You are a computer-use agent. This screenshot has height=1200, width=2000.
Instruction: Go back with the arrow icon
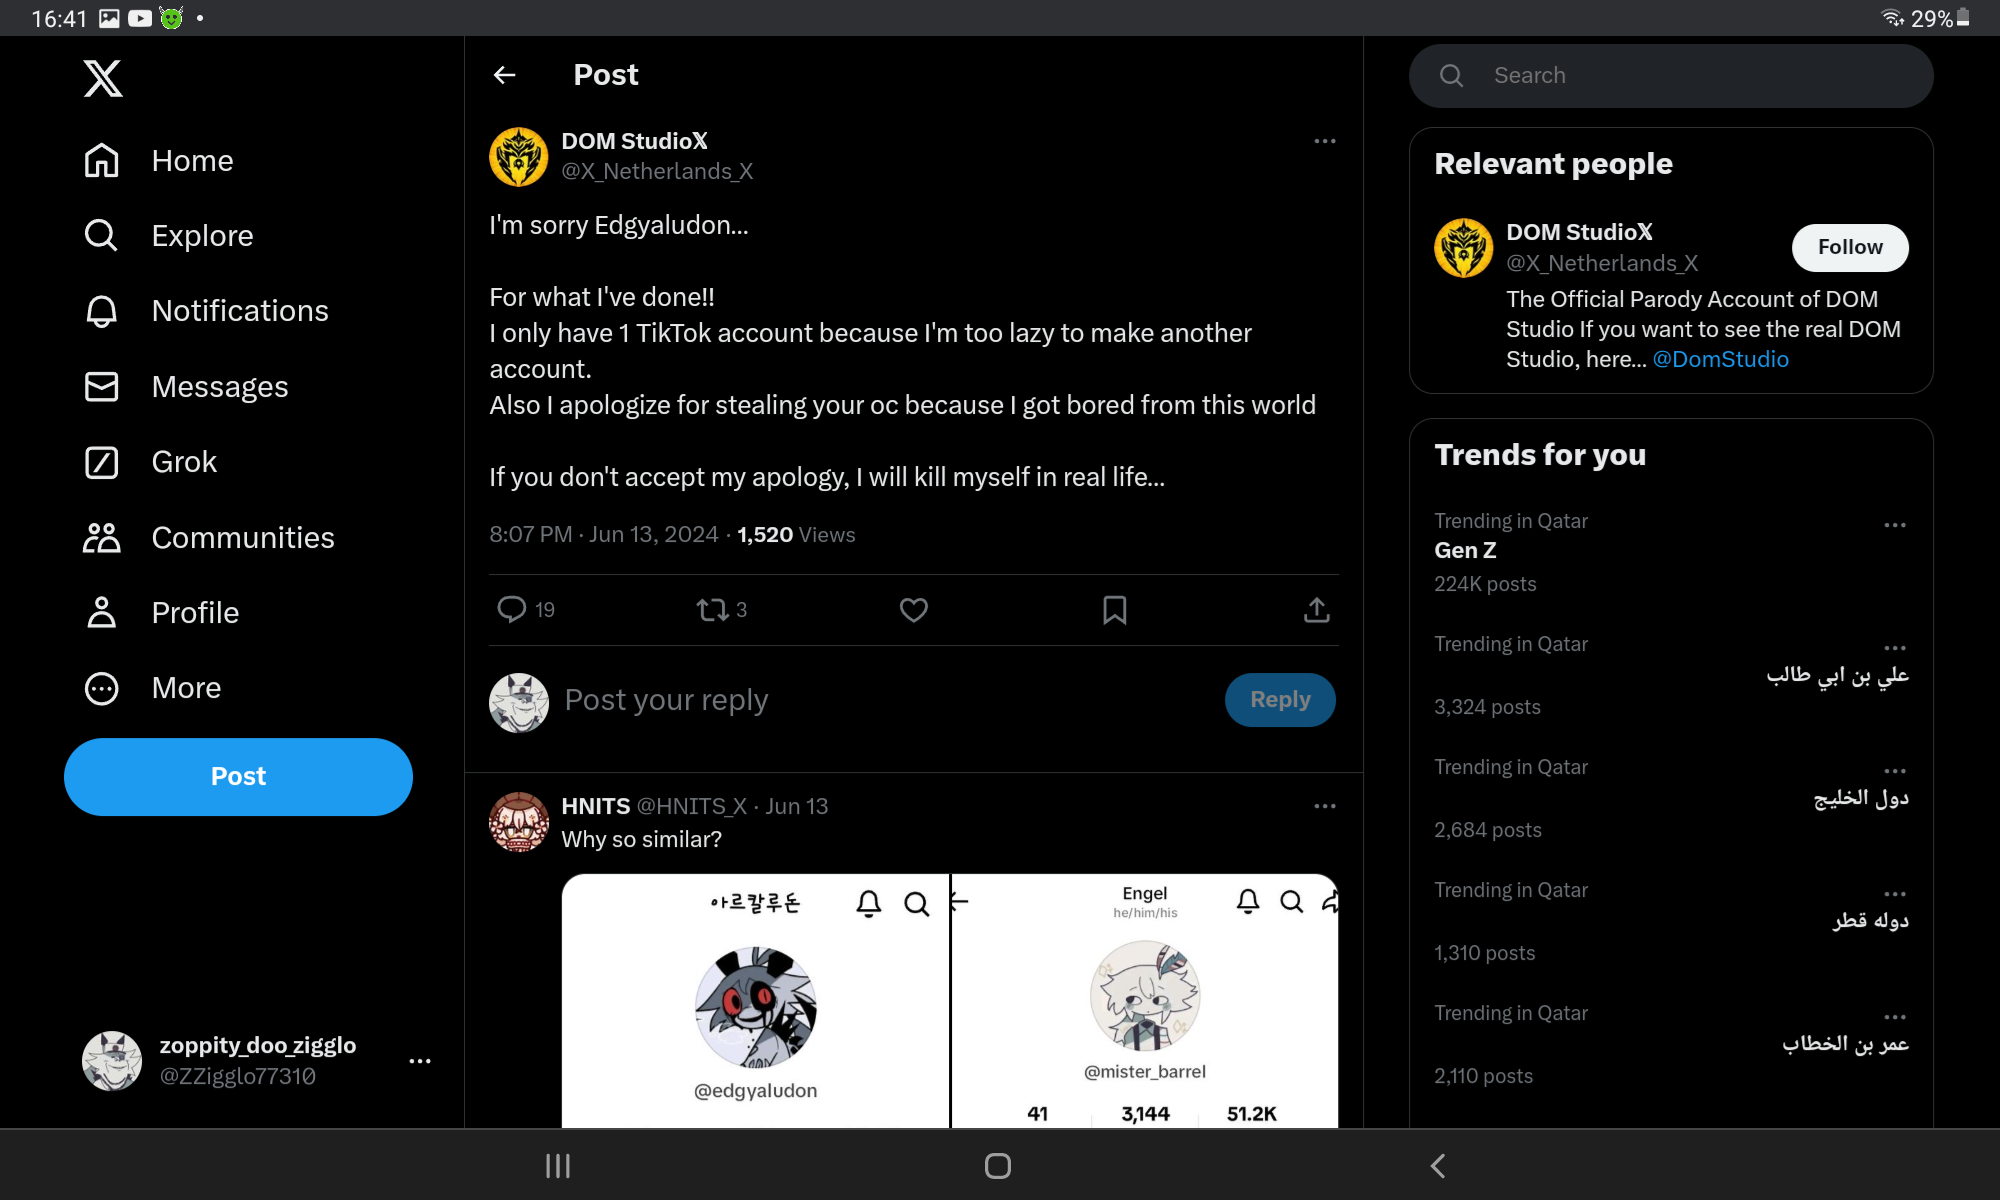click(505, 75)
